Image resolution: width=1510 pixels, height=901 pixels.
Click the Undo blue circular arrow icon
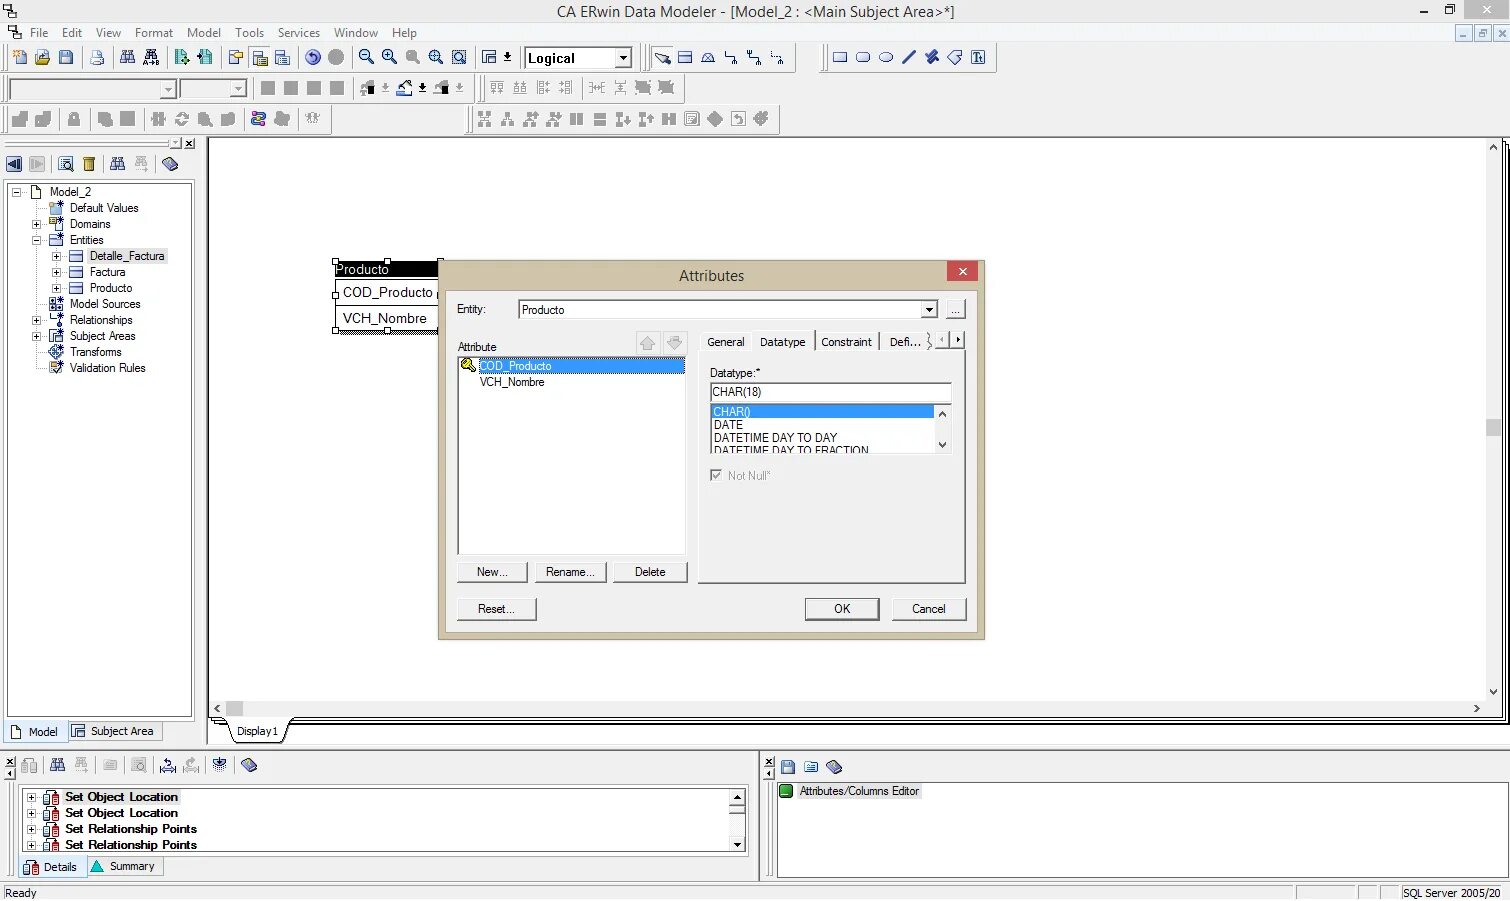pyautogui.click(x=313, y=57)
